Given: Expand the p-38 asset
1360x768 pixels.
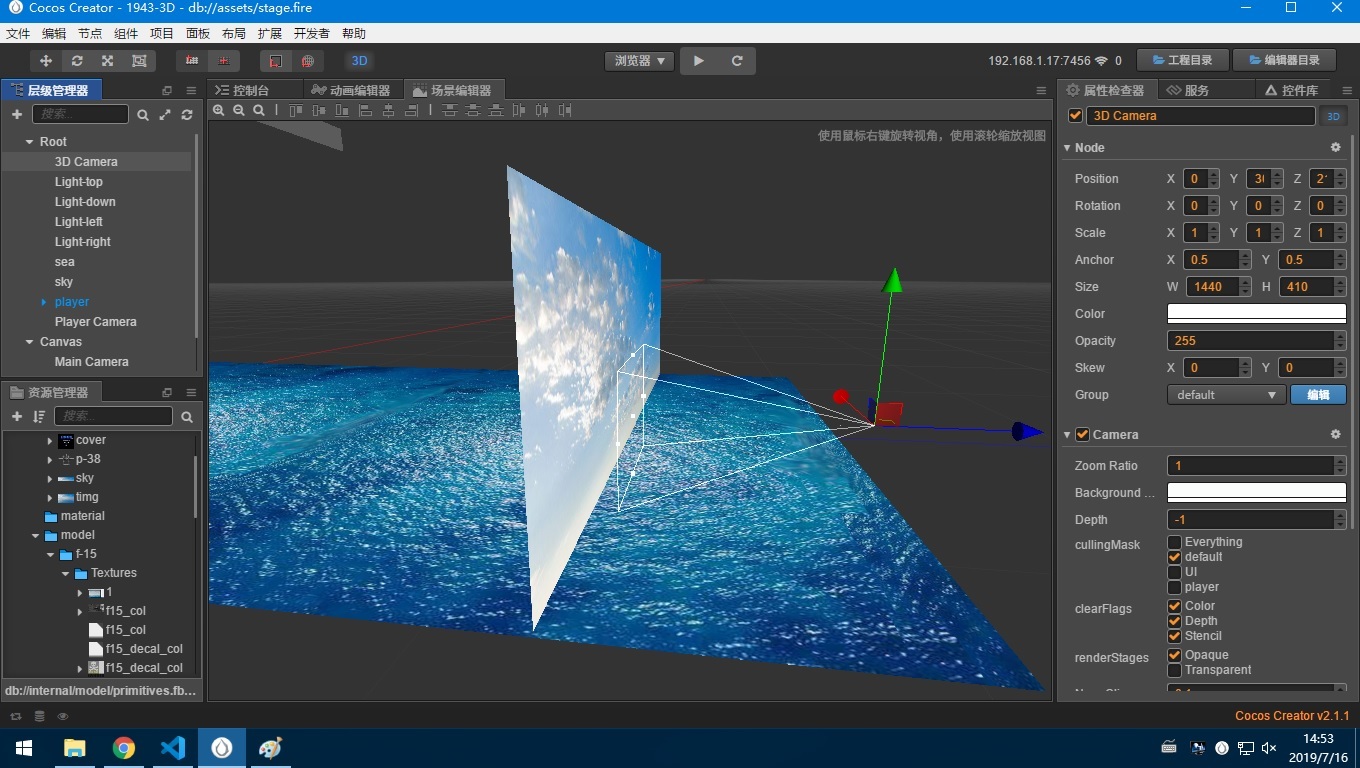Looking at the screenshot, I should point(50,460).
